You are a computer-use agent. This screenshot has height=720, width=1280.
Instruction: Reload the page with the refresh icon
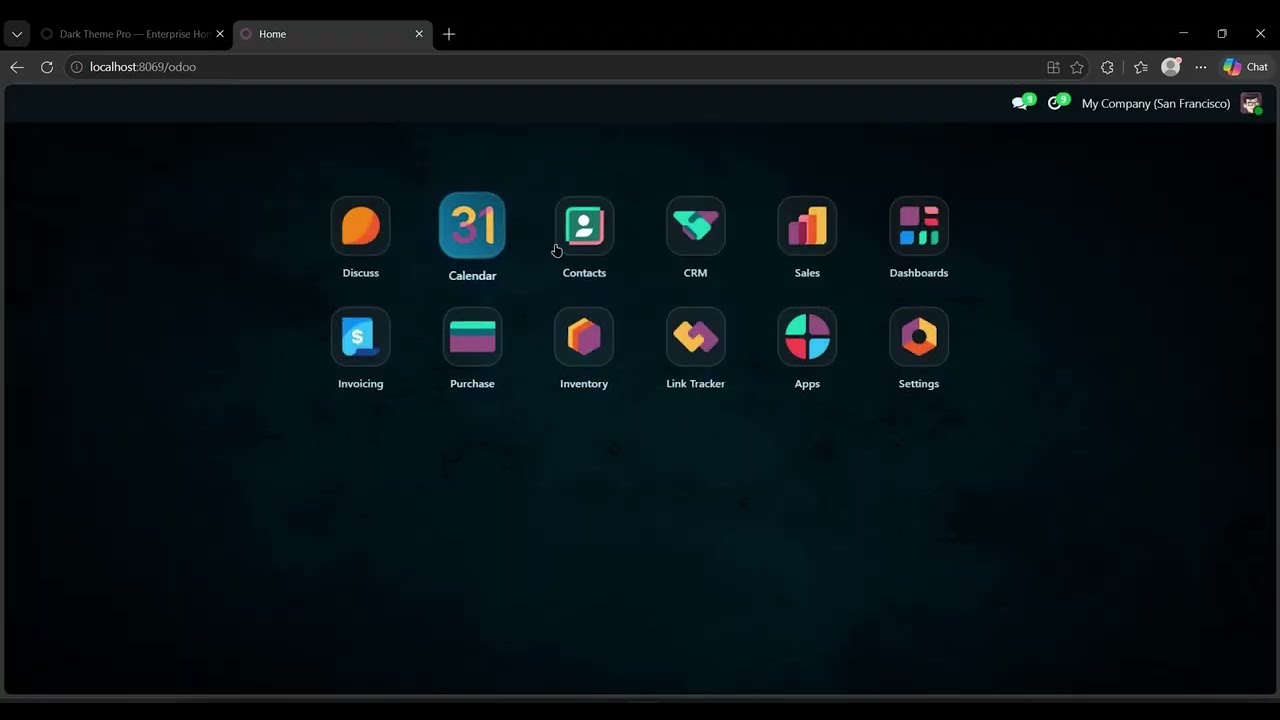(x=47, y=67)
